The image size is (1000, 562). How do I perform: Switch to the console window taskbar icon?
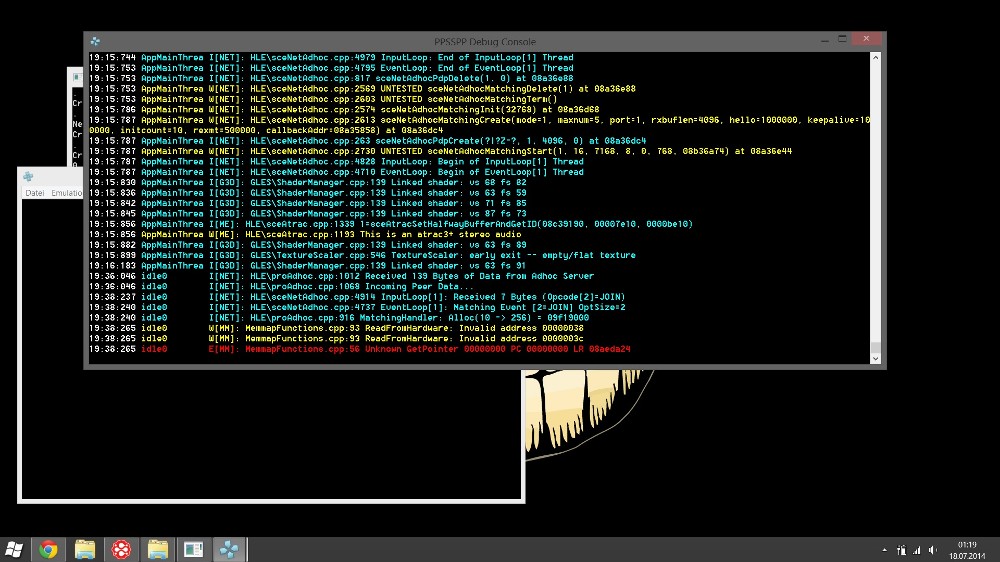point(193,549)
